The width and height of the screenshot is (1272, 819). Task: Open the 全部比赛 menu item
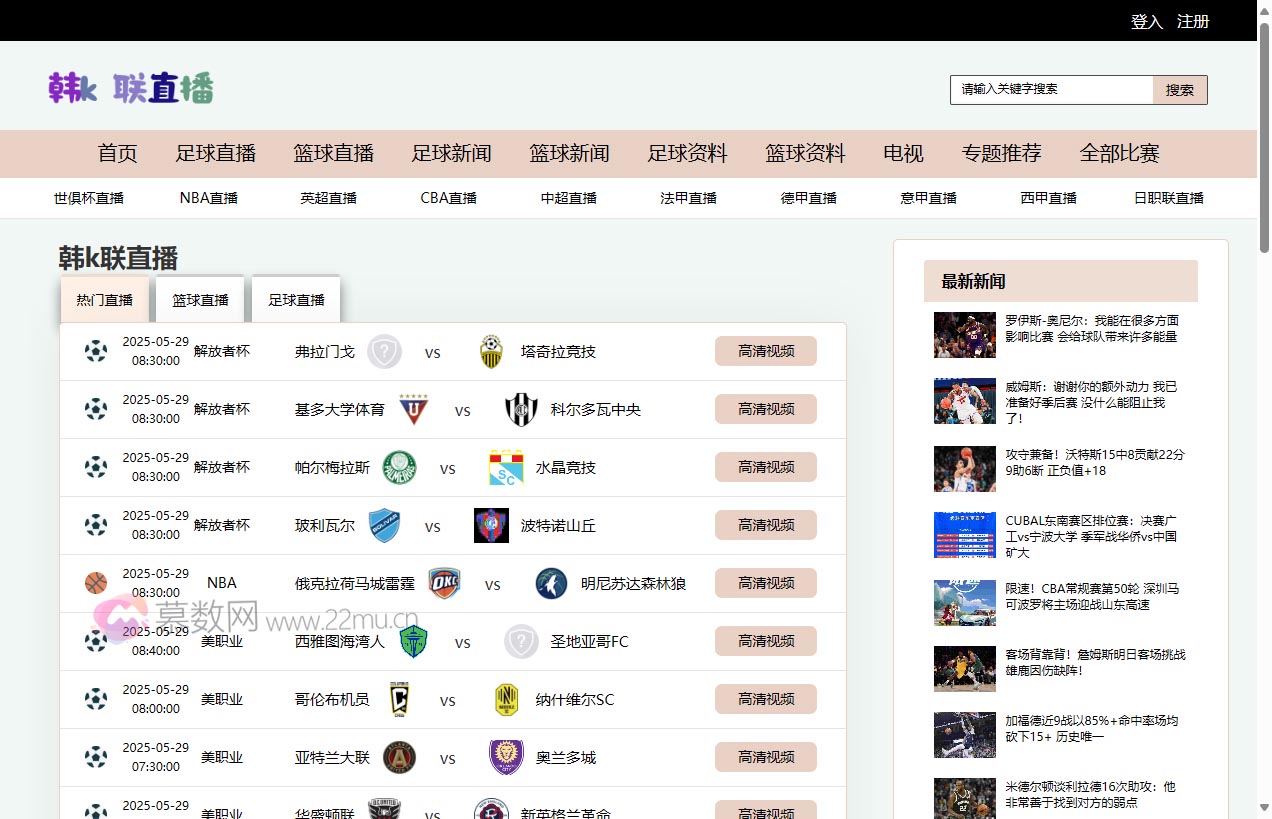pyautogui.click(x=1120, y=154)
